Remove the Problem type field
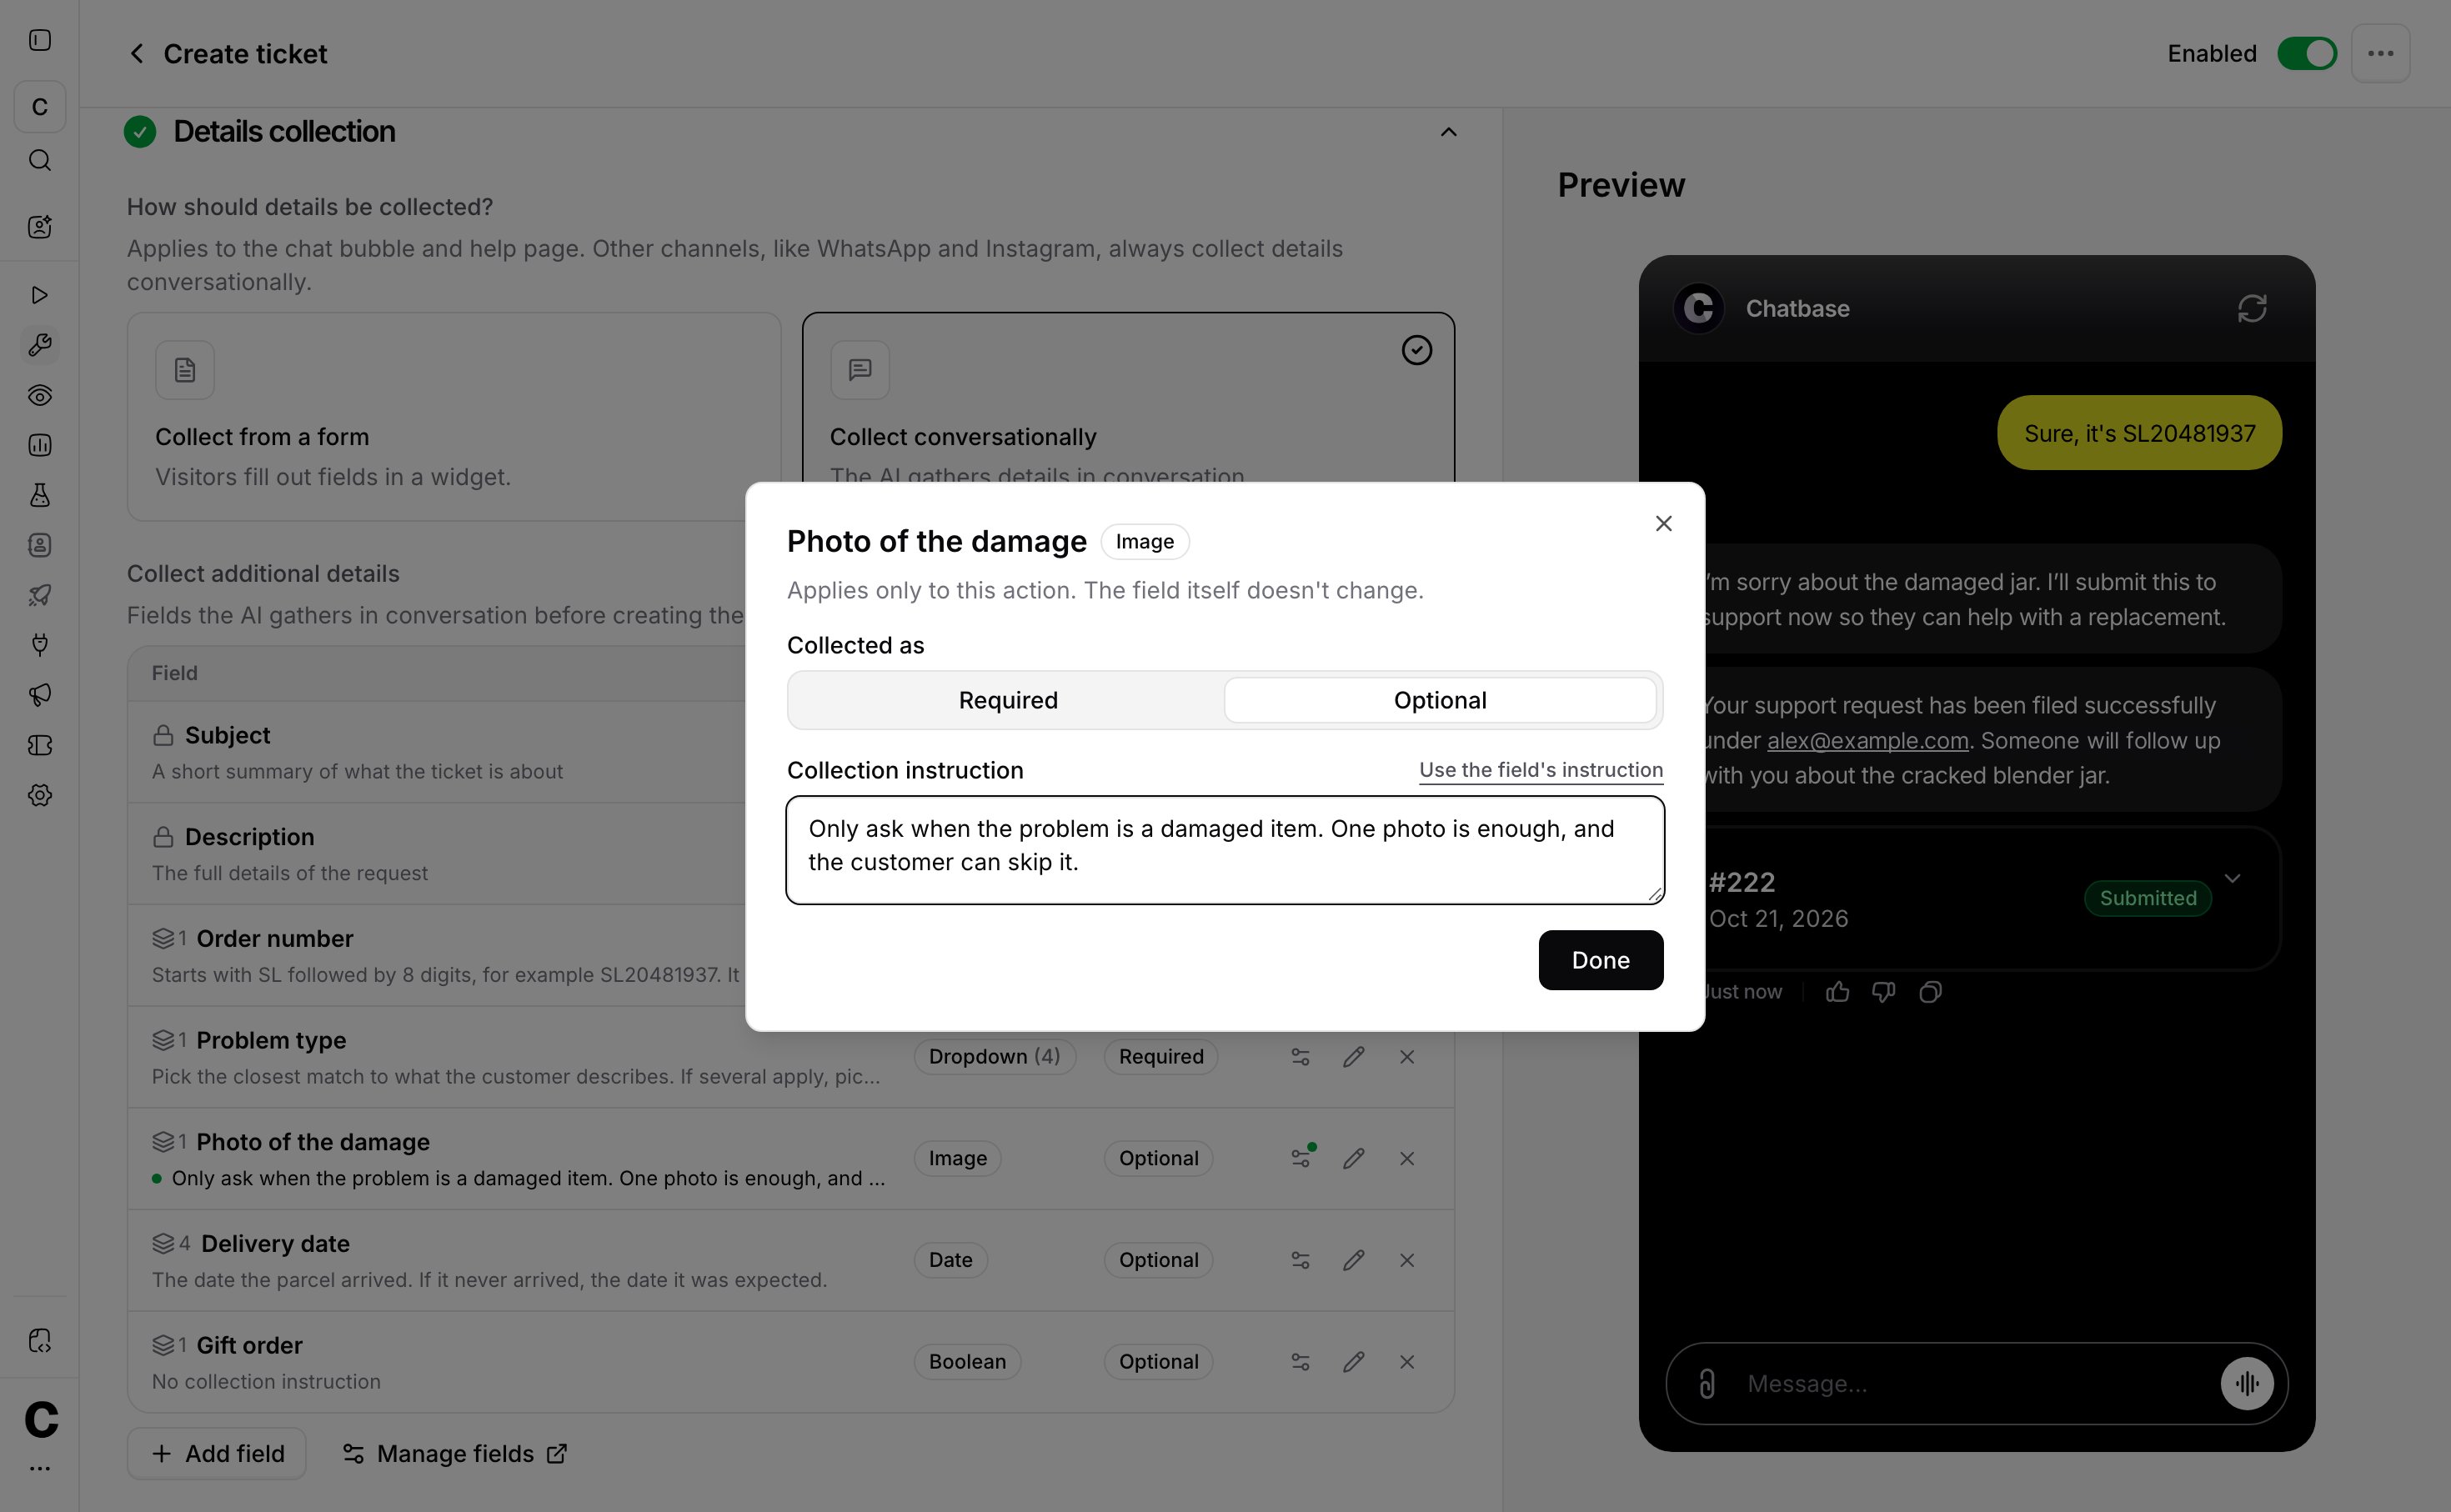 [1406, 1057]
